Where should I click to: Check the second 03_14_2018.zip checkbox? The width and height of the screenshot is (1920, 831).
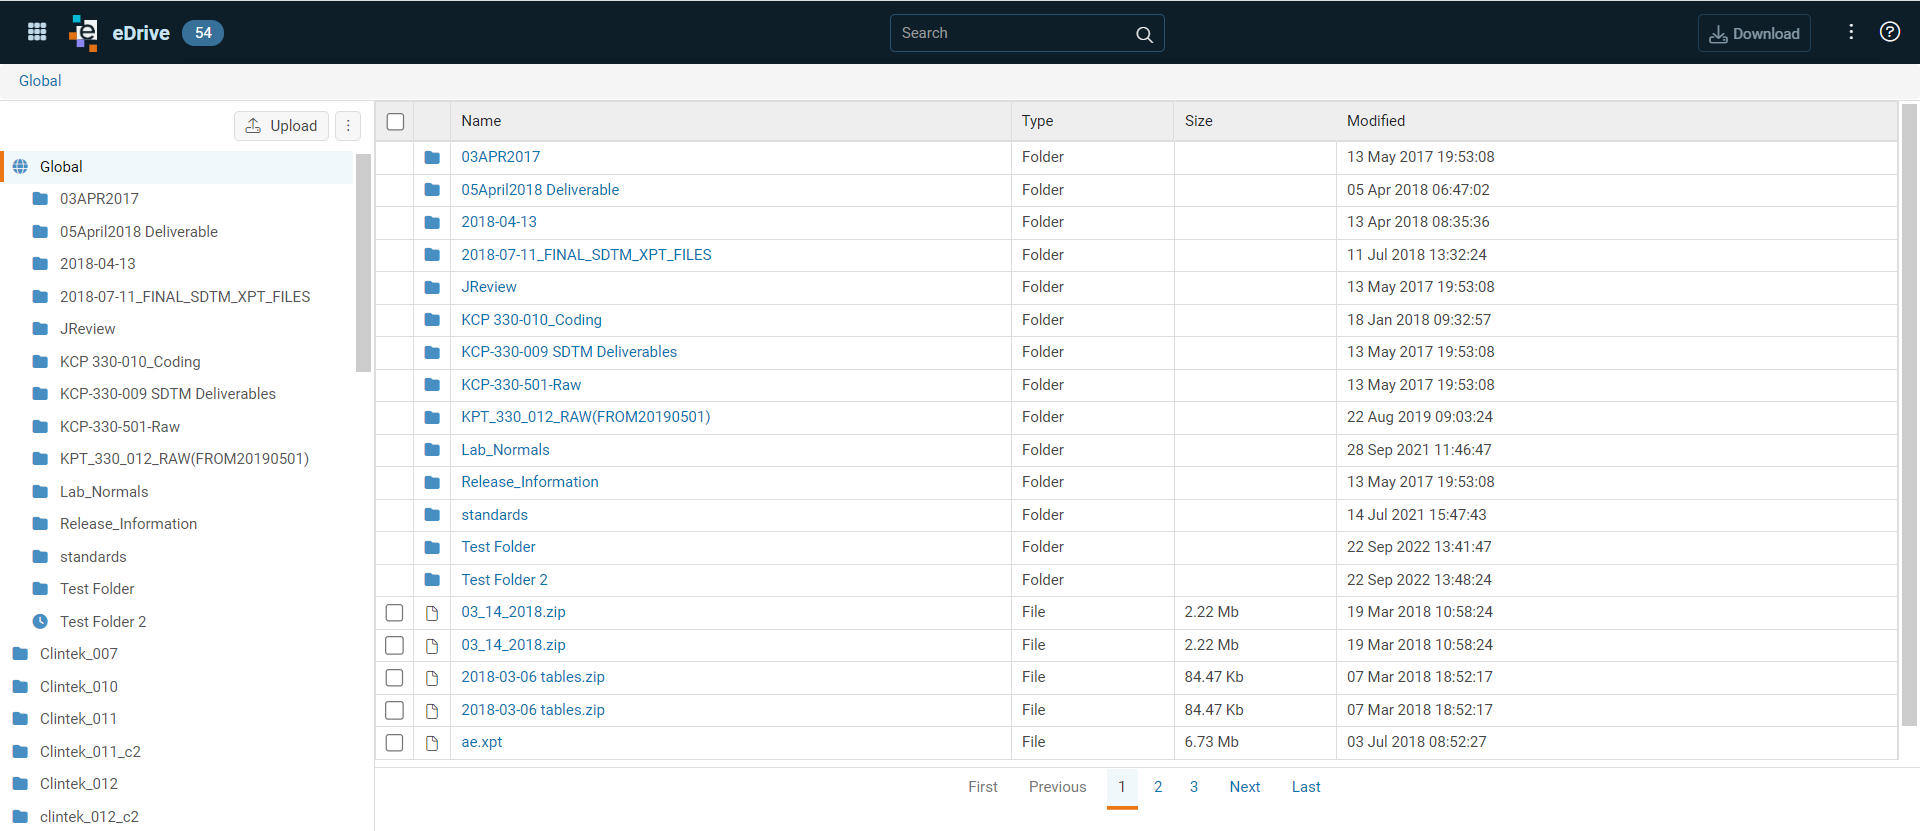394,645
